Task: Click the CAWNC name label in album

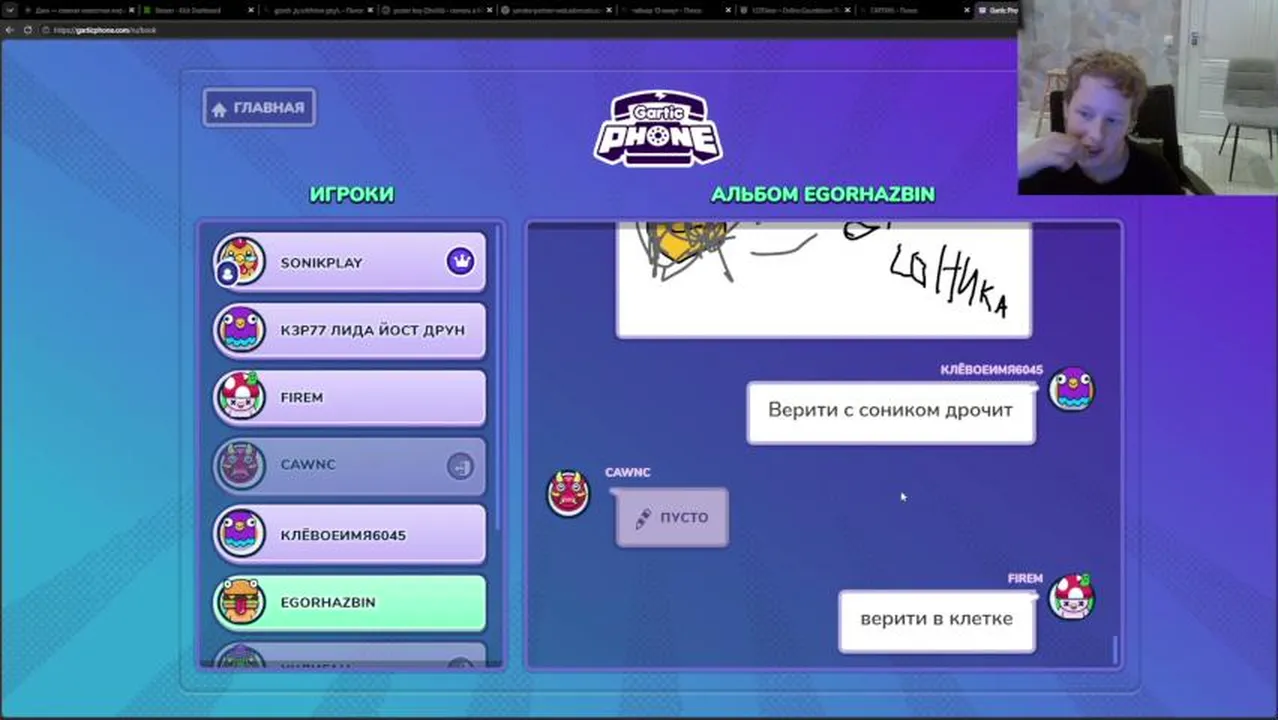Action: (627, 472)
